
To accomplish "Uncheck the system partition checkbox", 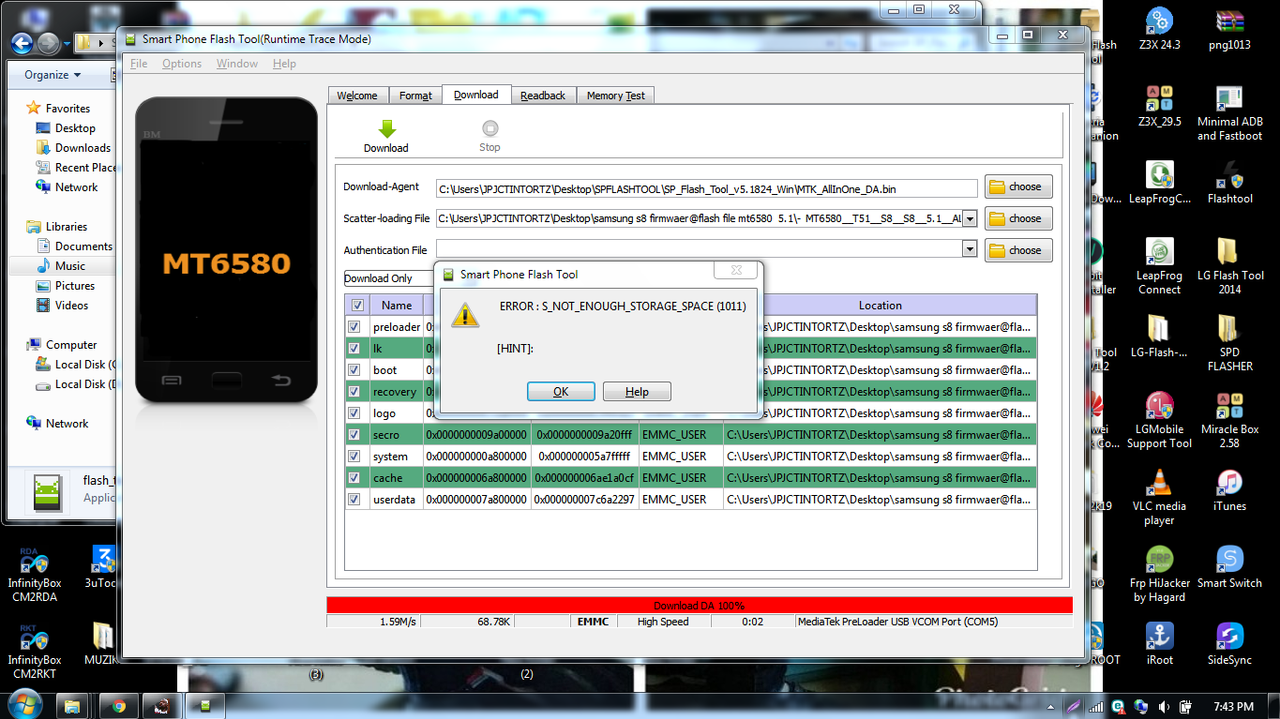I will point(353,456).
